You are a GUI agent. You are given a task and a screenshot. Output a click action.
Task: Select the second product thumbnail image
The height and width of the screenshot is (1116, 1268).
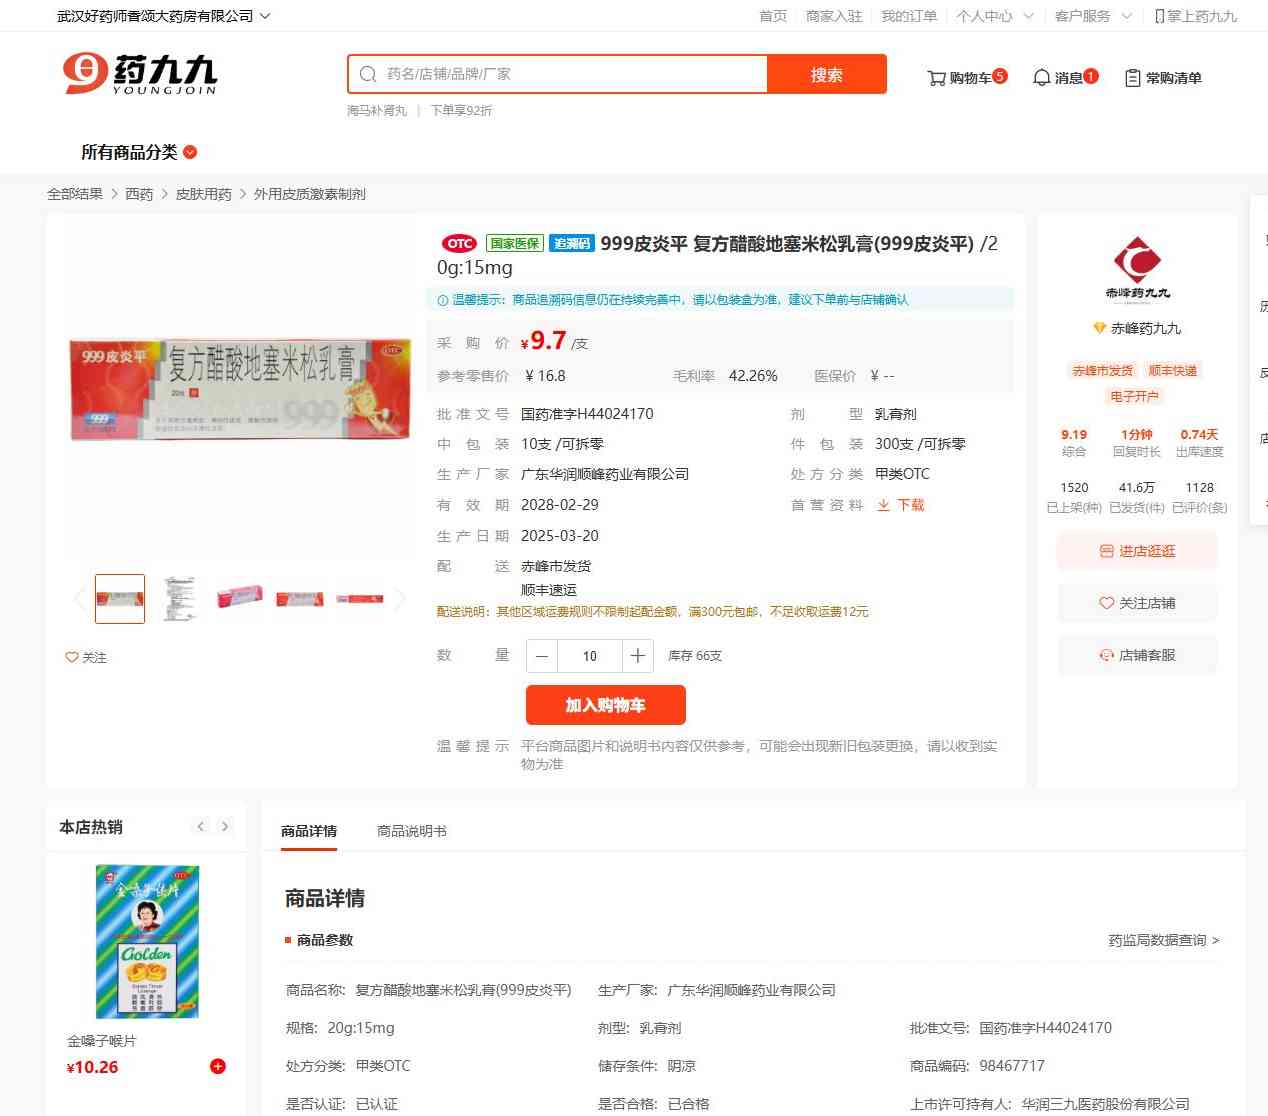tap(180, 599)
